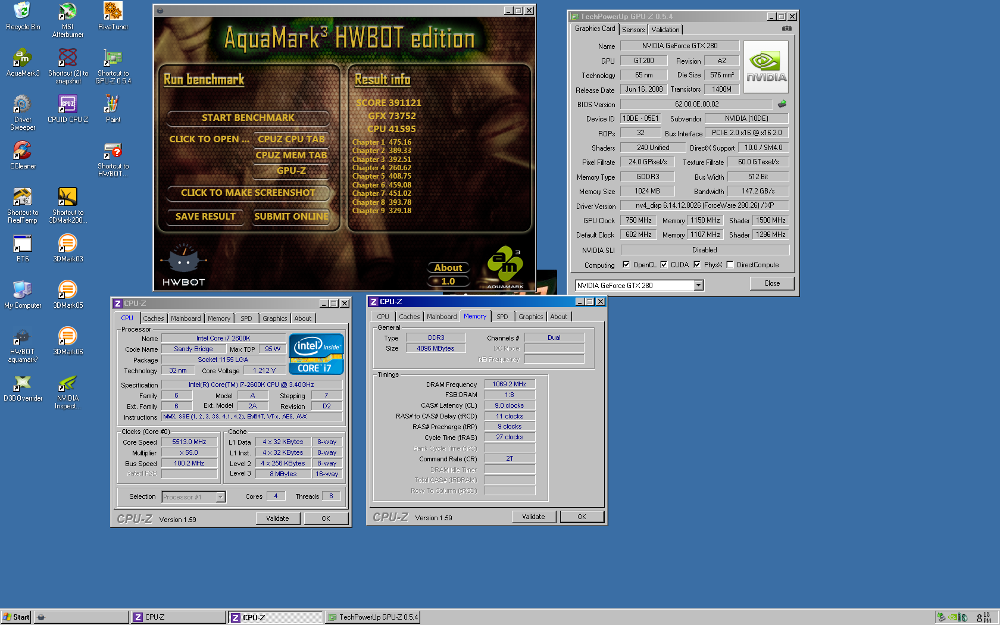Open the AquaMark3 desktop shortcut
The image size is (1000, 625).
click(x=22, y=62)
